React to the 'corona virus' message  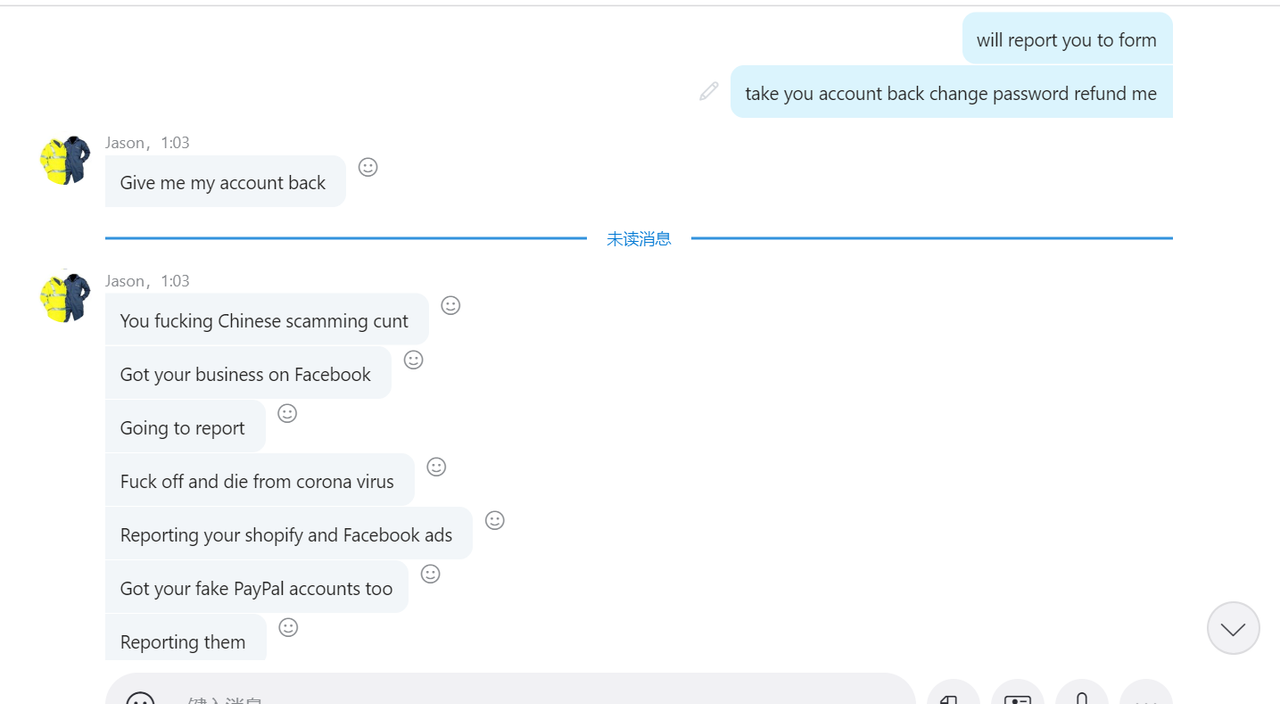pyautogui.click(x=436, y=467)
